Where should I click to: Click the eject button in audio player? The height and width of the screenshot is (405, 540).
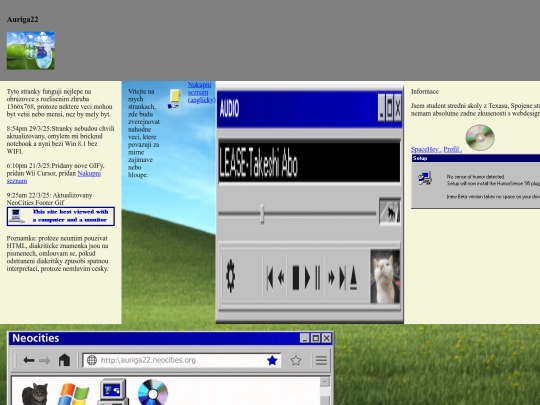[353, 278]
